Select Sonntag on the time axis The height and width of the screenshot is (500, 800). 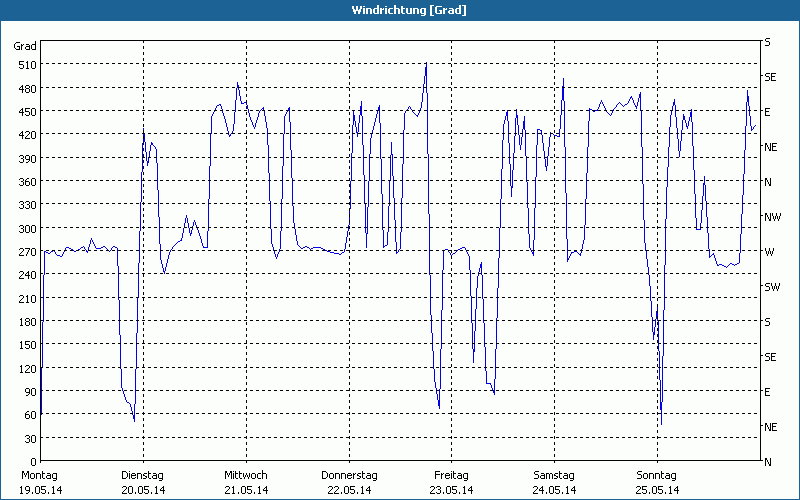pos(656,475)
